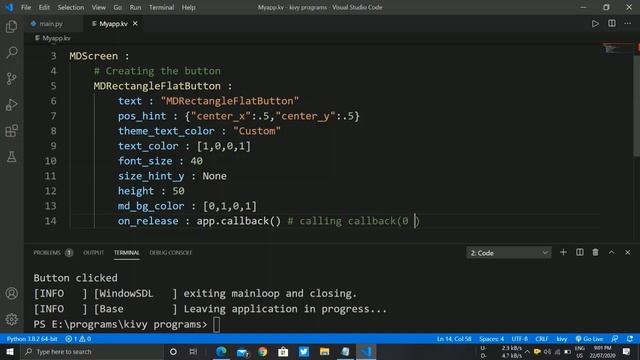The image size is (640, 360).
Task: Open Task View on the taskbar
Action: (193, 351)
